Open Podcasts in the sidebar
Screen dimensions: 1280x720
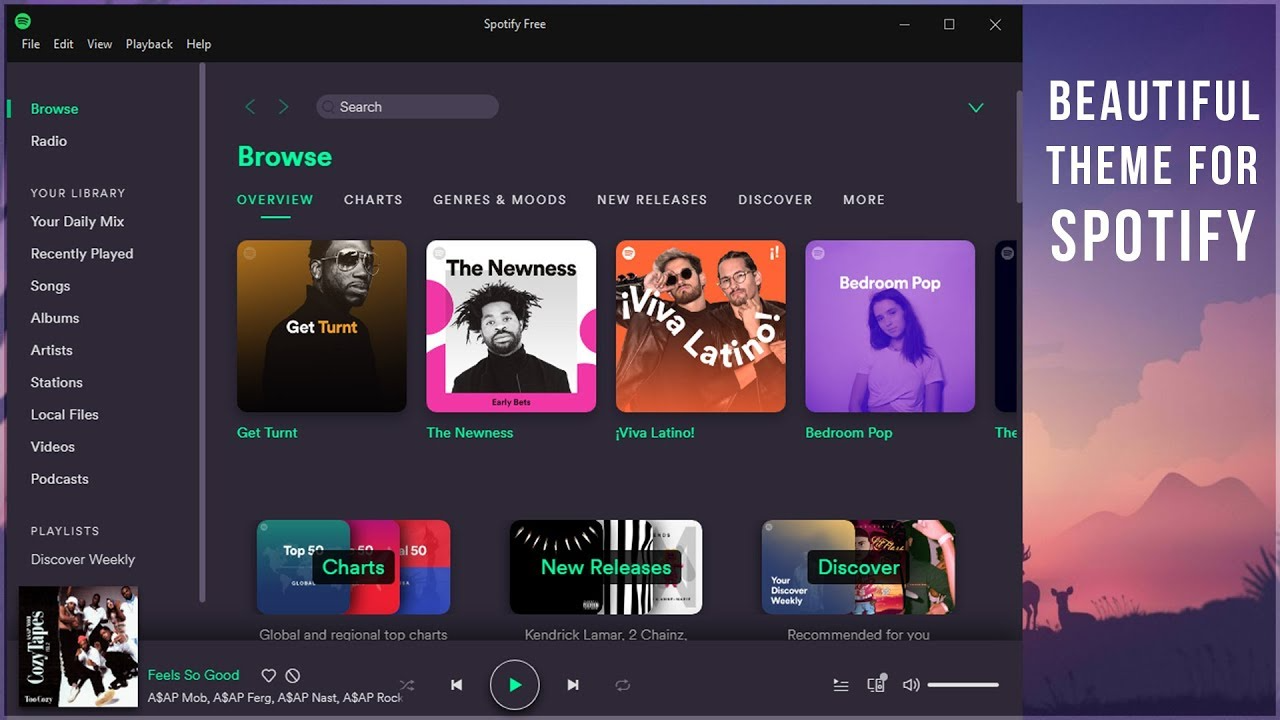[x=60, y=479]
